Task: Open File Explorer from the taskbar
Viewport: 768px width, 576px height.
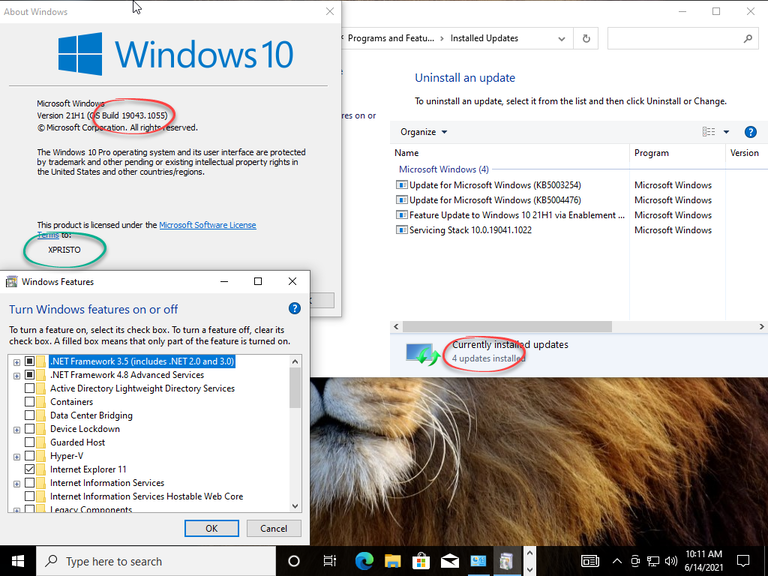Action: [x=392, y=561]
